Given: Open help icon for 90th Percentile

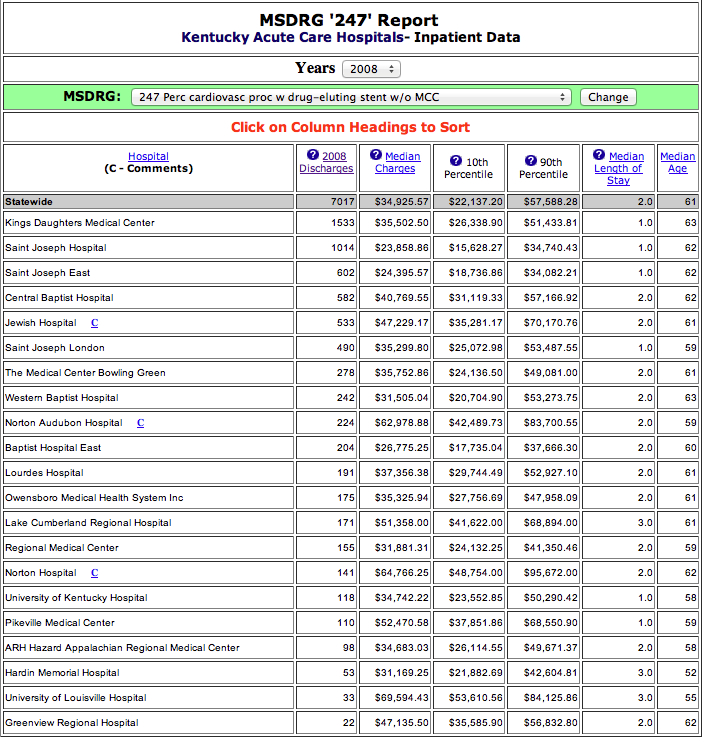Looking at the screenshot, I should point(530,161).
